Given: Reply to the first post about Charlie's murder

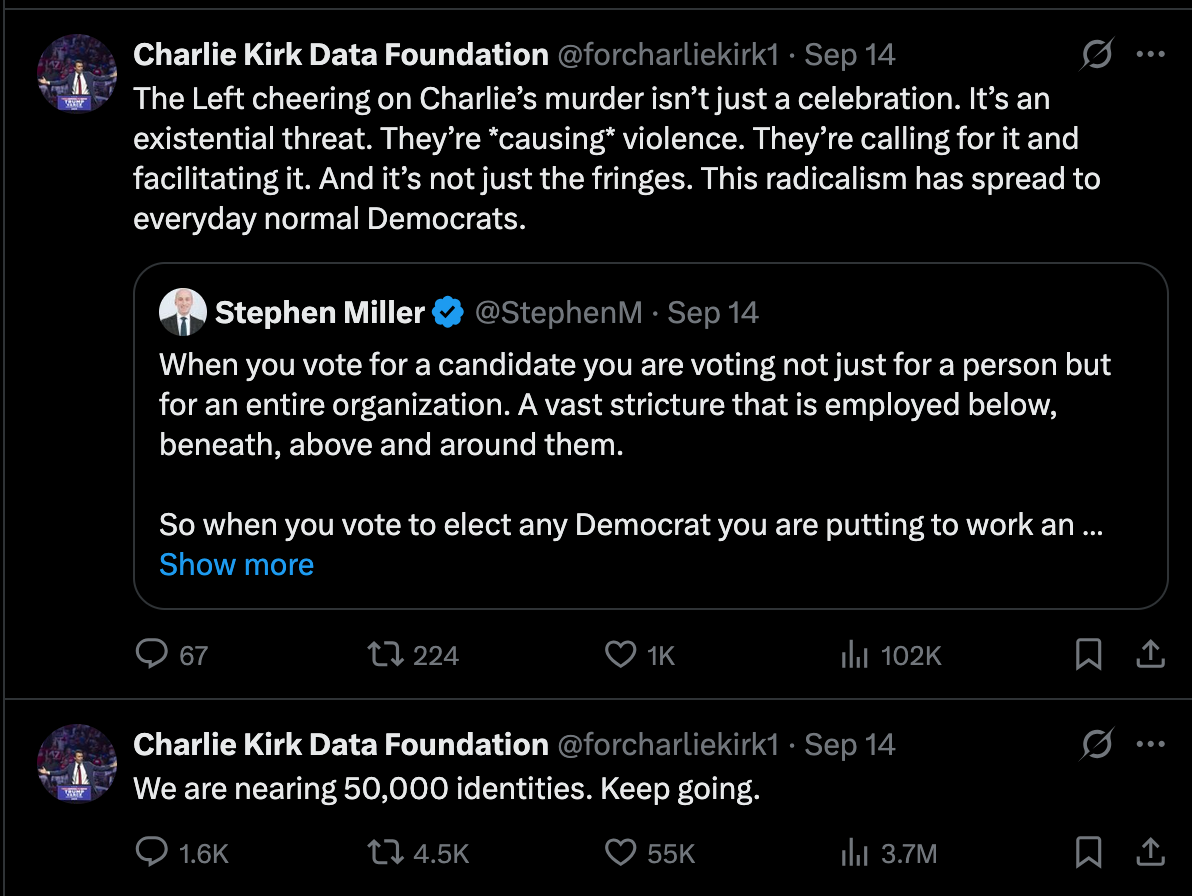Looking at the screenshot, I should 151,655.
